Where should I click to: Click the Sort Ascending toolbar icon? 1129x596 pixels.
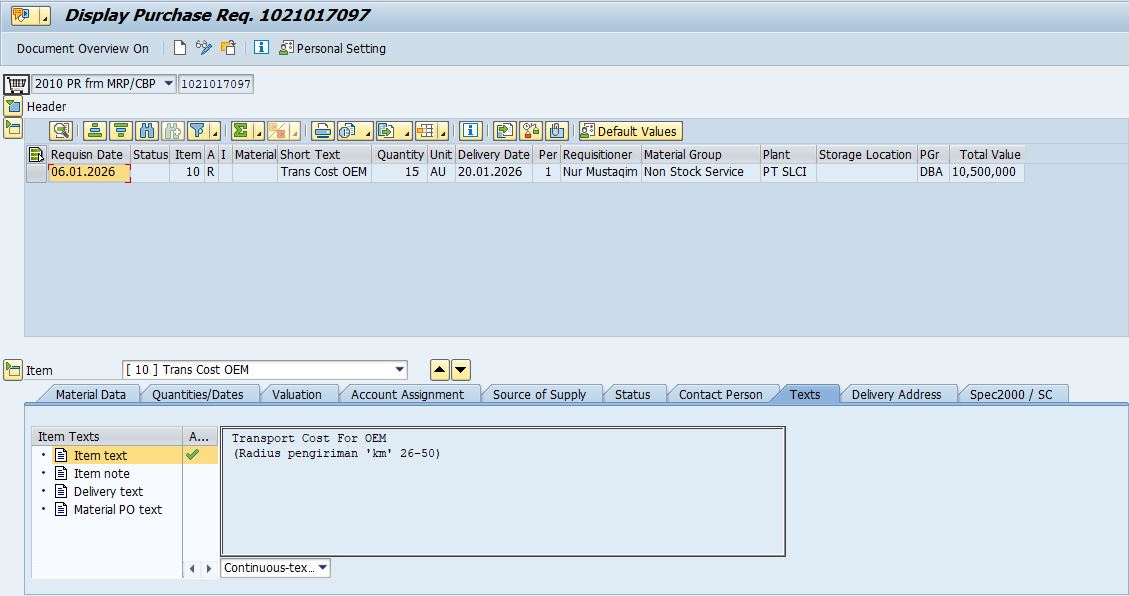pos(95,131)
